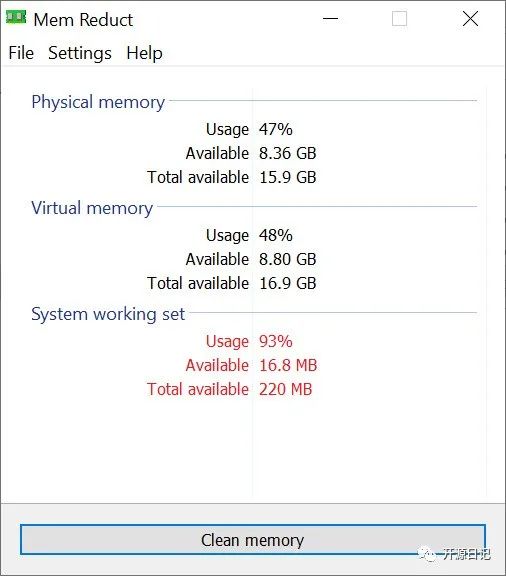Minimize the Mem Reduct window
The height and width of the screenshot is (576, 506).
pos(330,18)
